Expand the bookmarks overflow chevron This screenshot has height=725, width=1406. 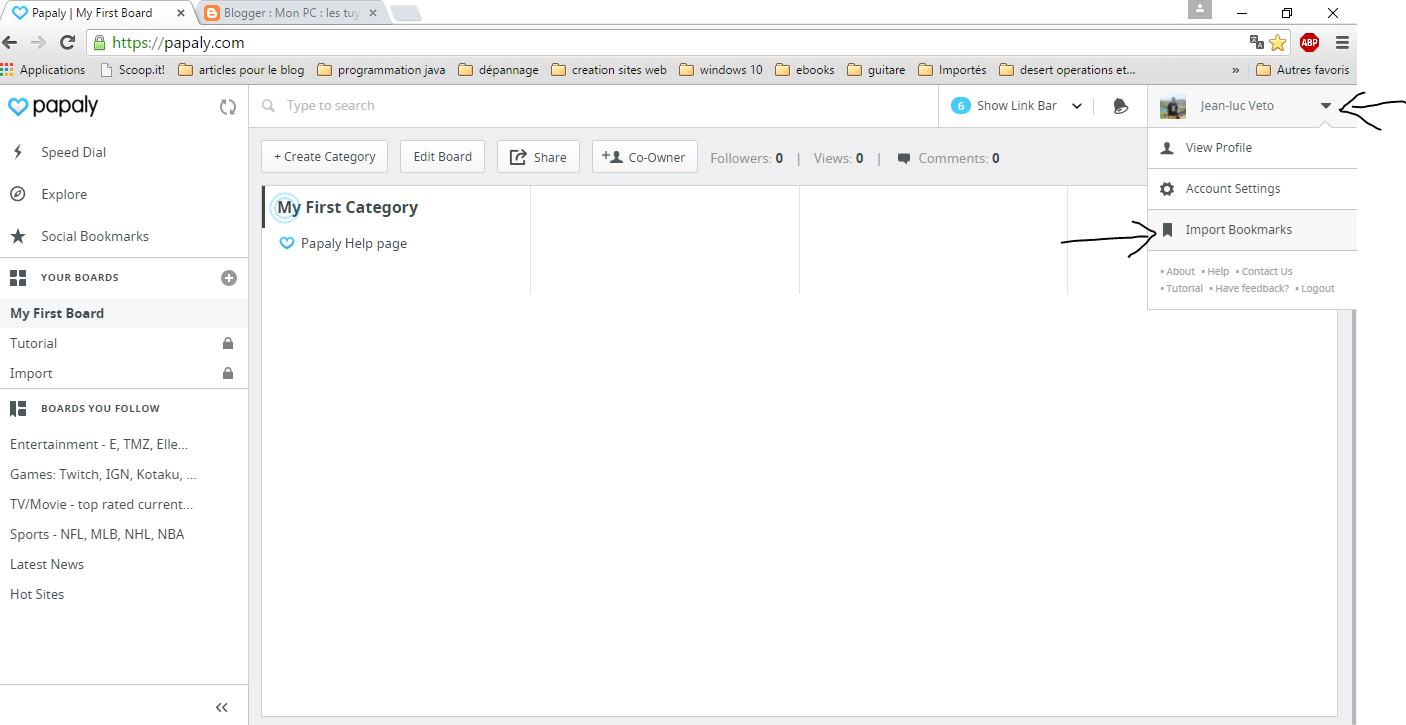[x=1236, y=70]
